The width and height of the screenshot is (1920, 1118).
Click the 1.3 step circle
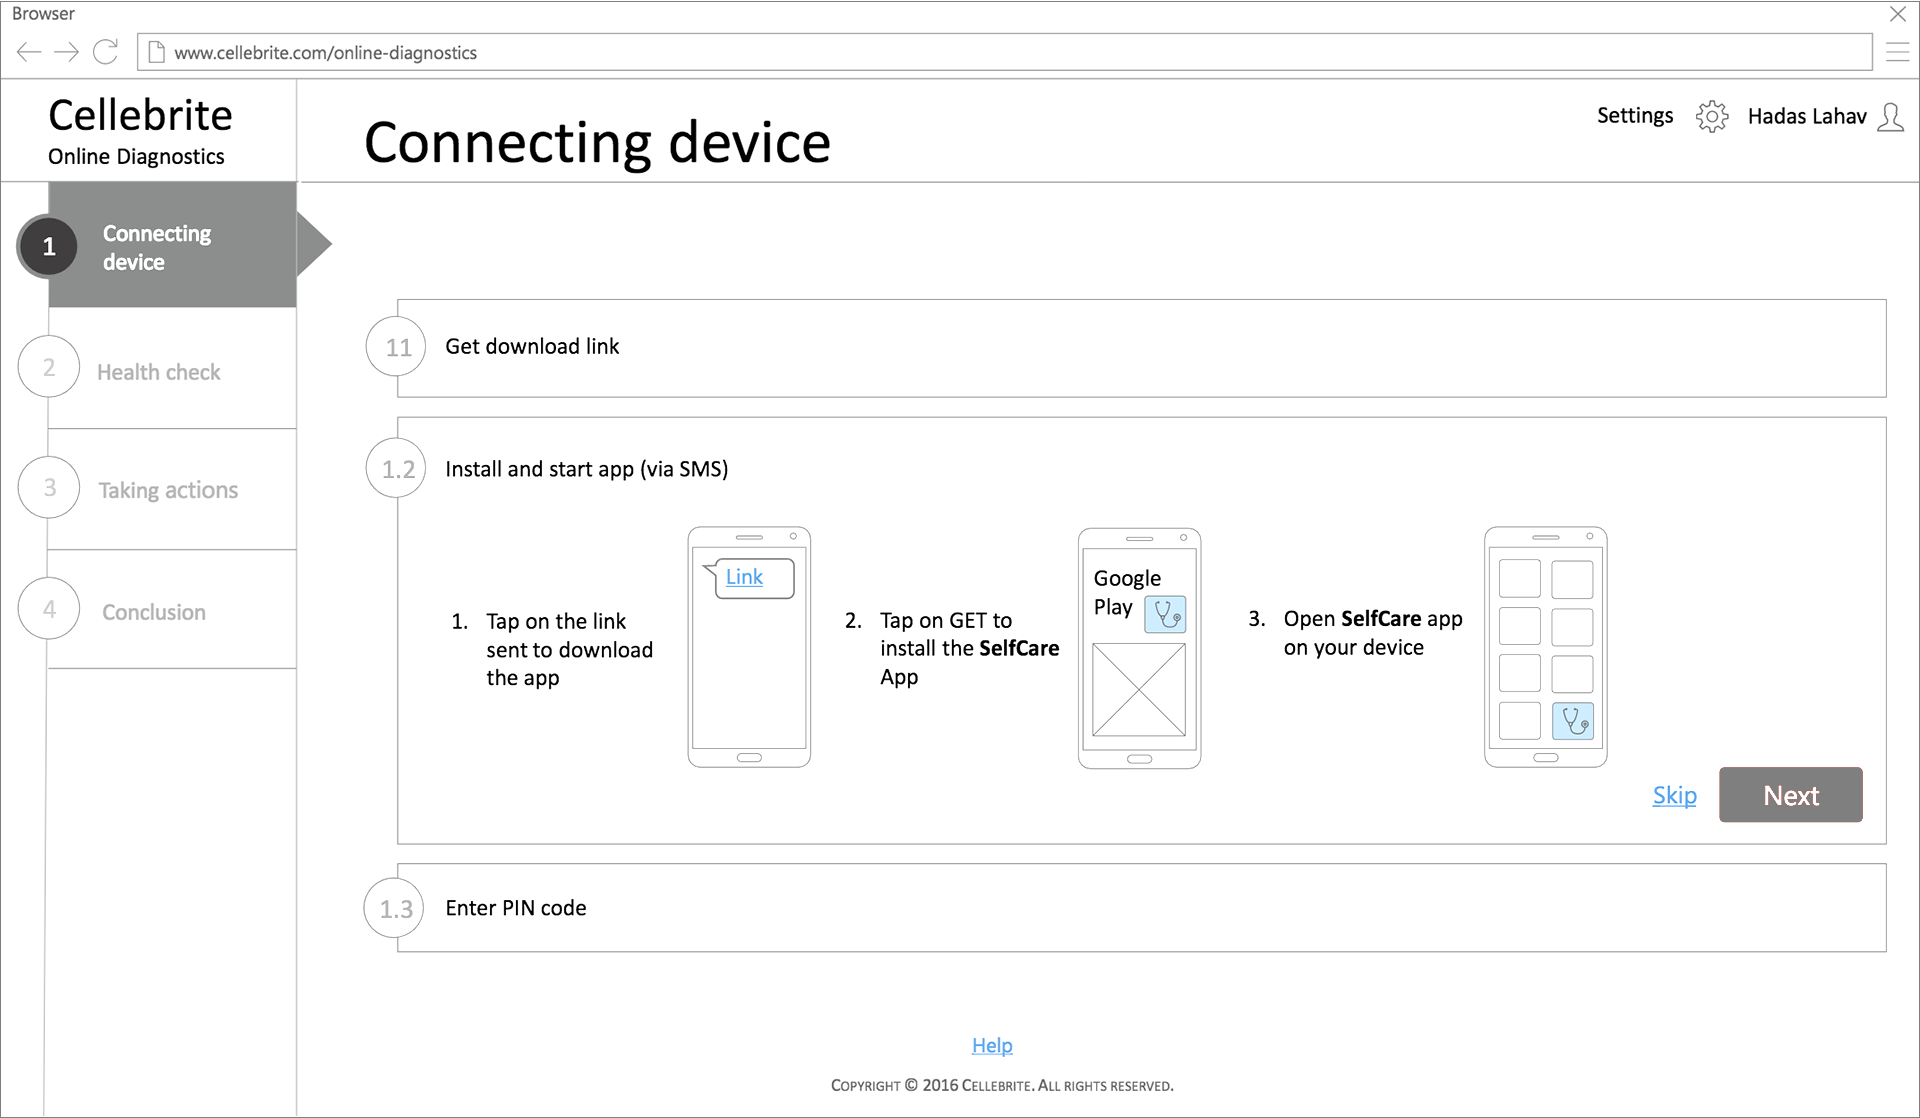pyautogui.click(x=395, y=908)
